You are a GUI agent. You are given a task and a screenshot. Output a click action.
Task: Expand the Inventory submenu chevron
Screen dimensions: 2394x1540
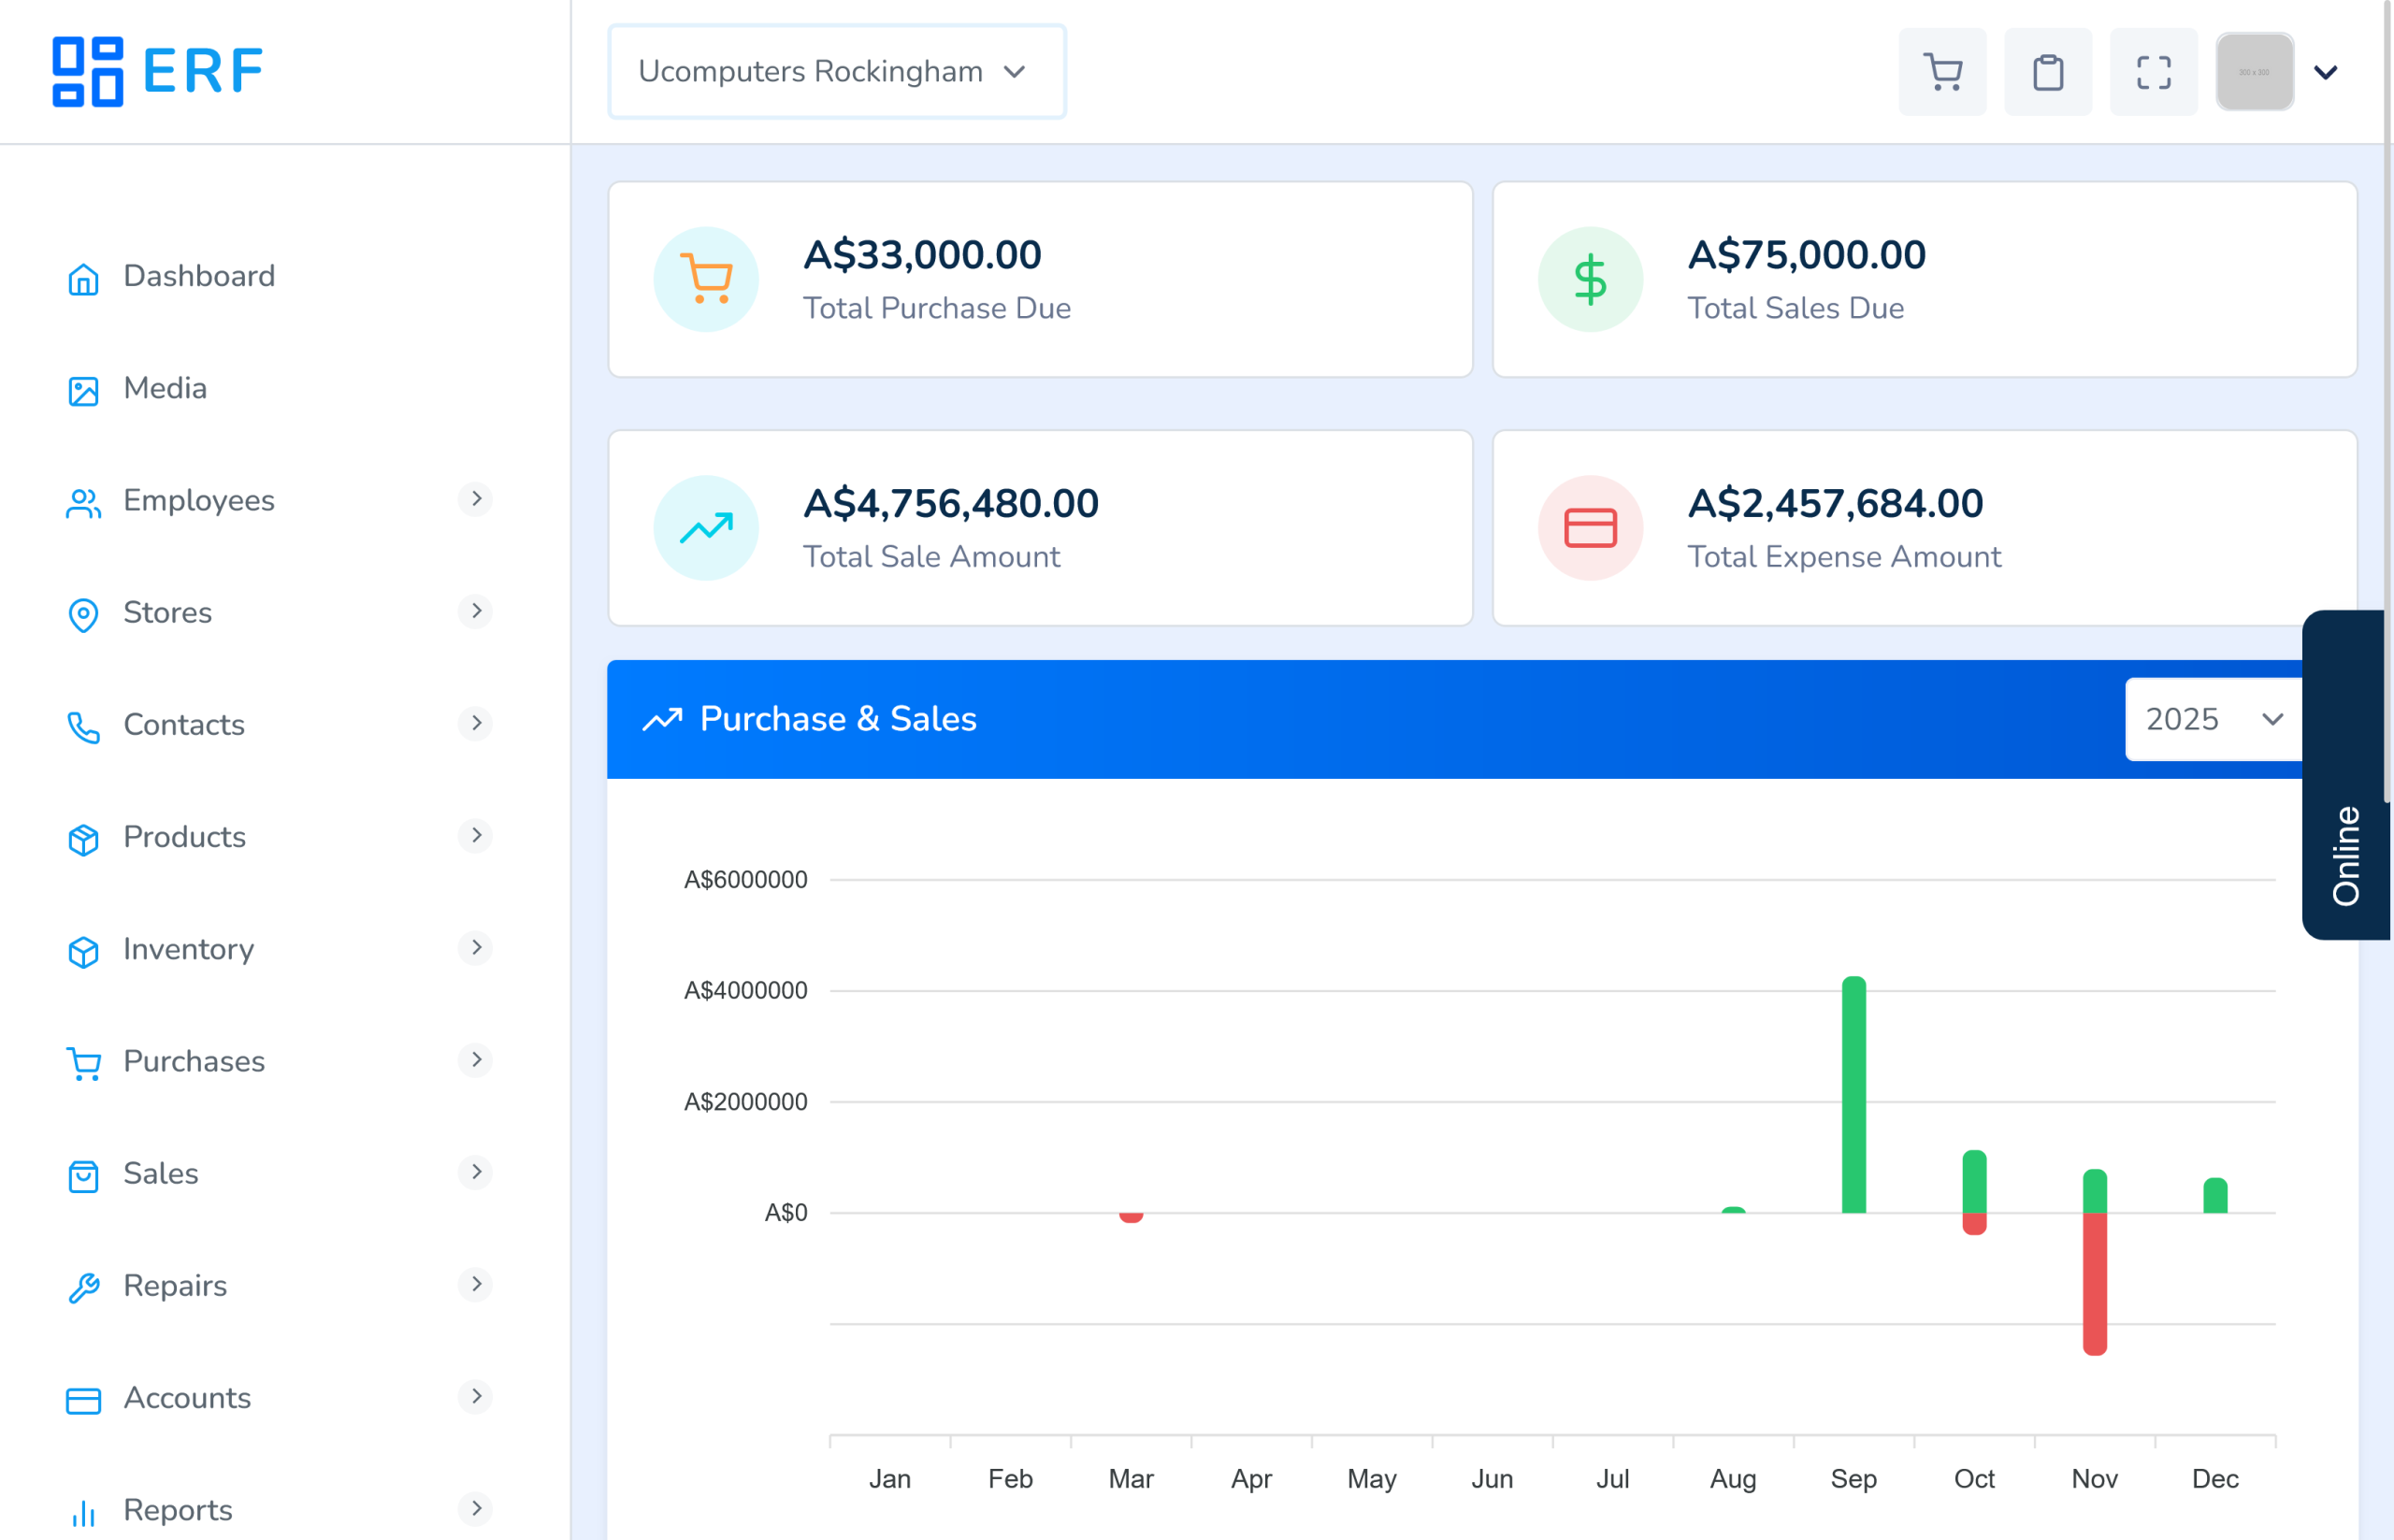(476, 947)
